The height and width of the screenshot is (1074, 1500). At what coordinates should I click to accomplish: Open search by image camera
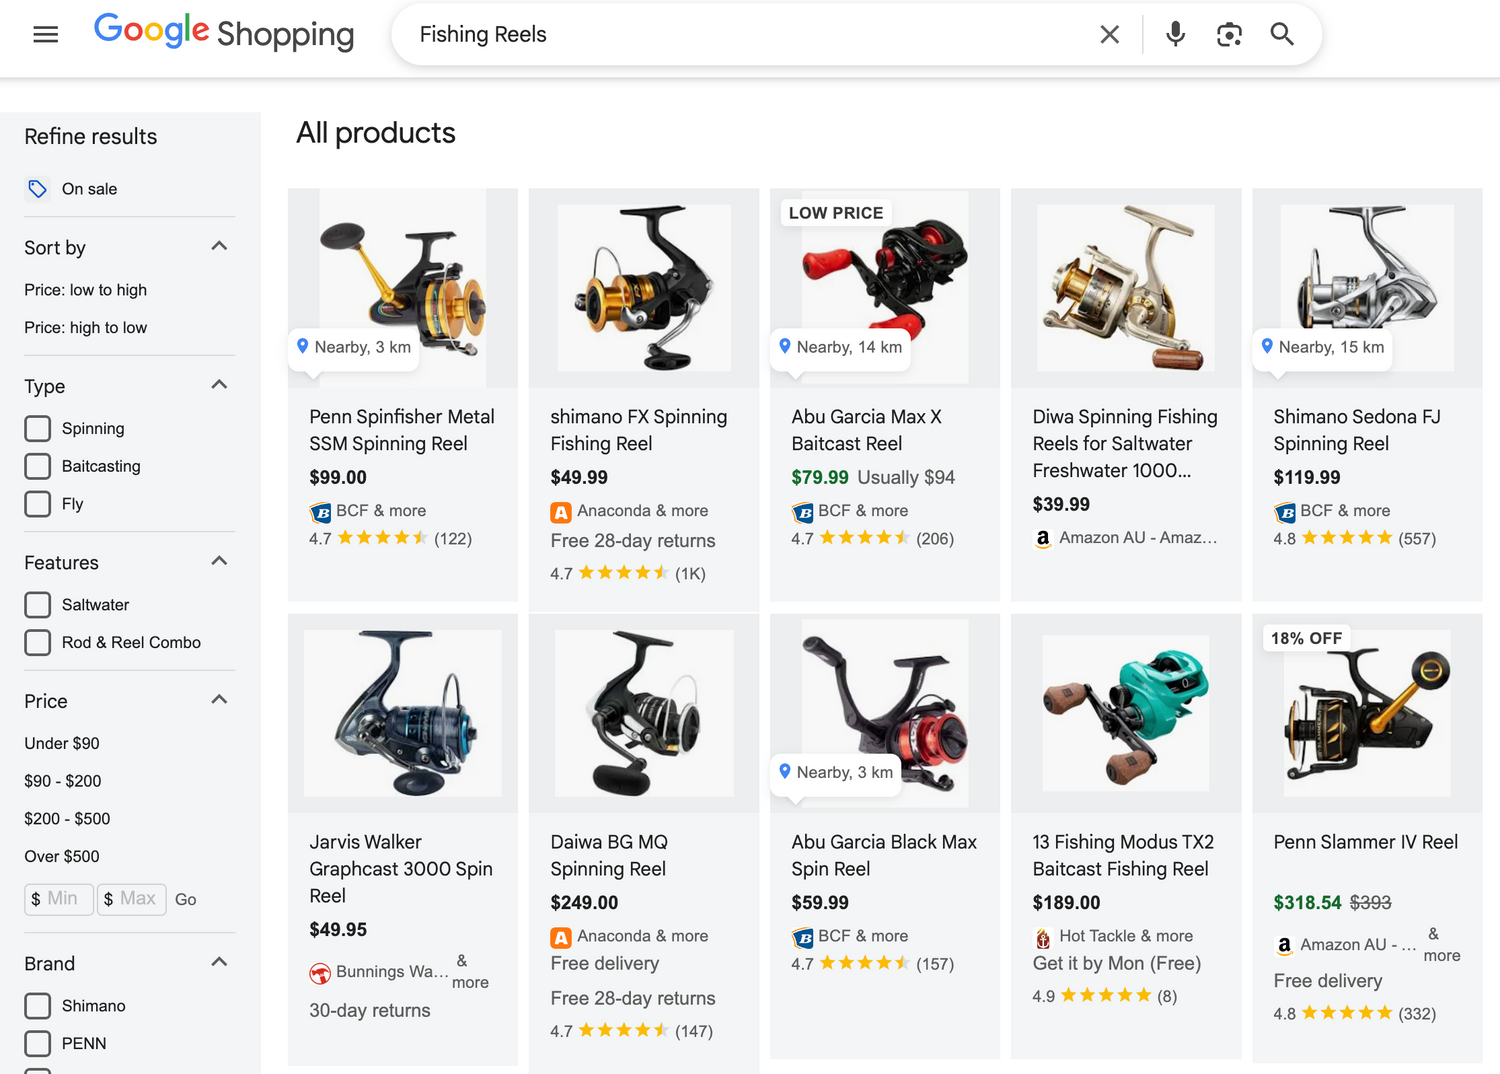[x=1229, y=35]
